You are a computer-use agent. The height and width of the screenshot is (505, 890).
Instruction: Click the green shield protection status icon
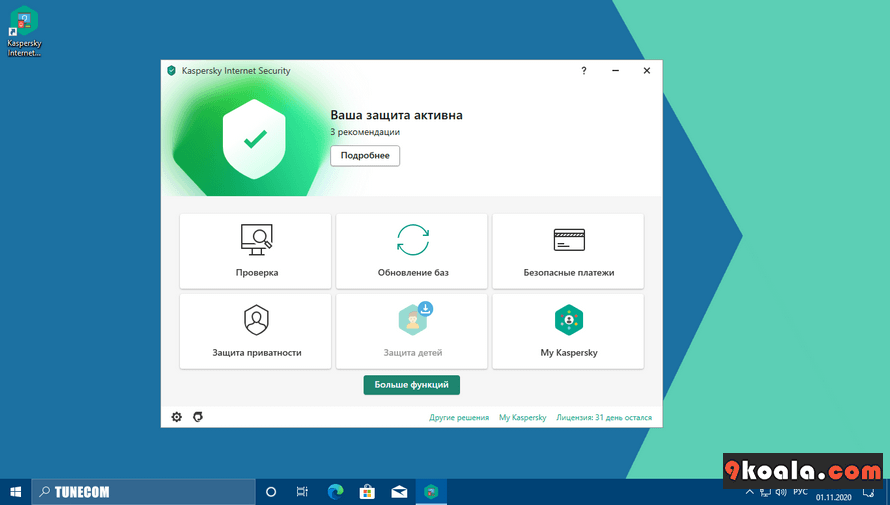[x=255, y=138]
